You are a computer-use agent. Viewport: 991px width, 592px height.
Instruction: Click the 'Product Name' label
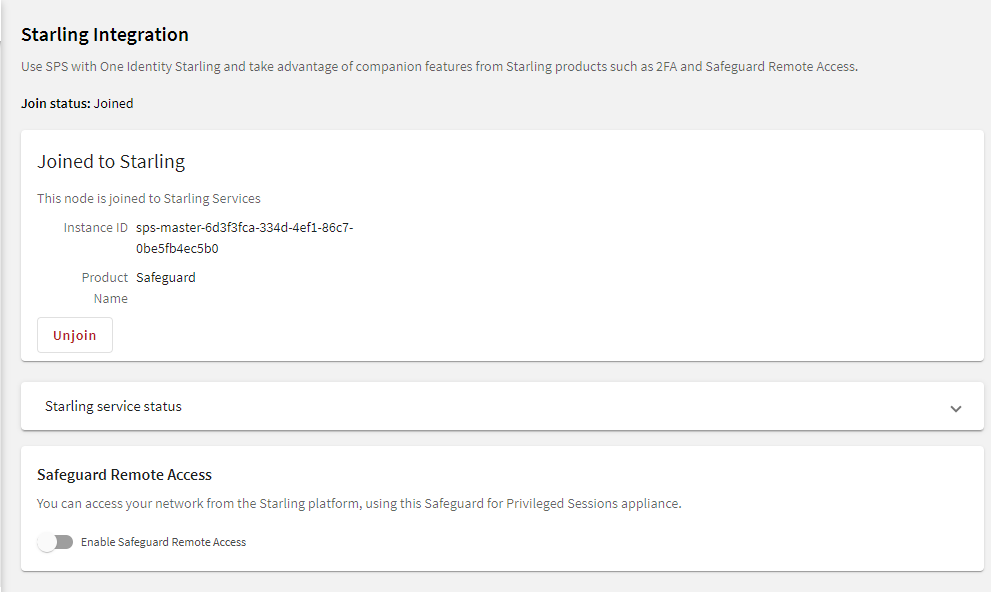[105, 287]
